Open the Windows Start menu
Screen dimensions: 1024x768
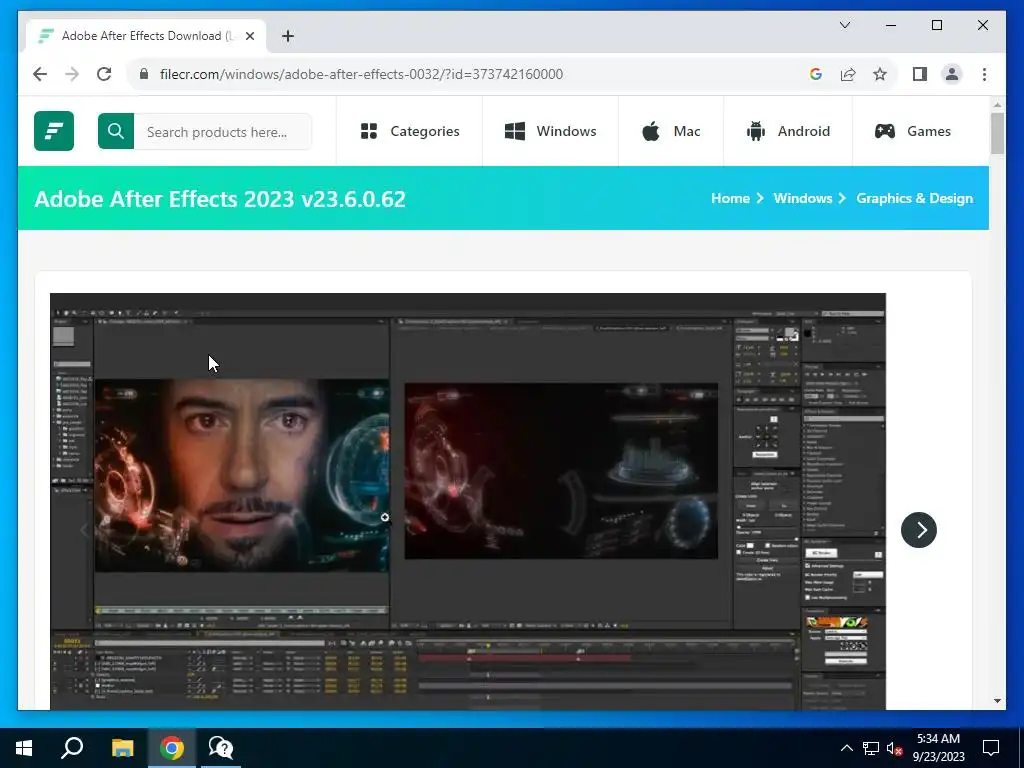coord(24,747)
